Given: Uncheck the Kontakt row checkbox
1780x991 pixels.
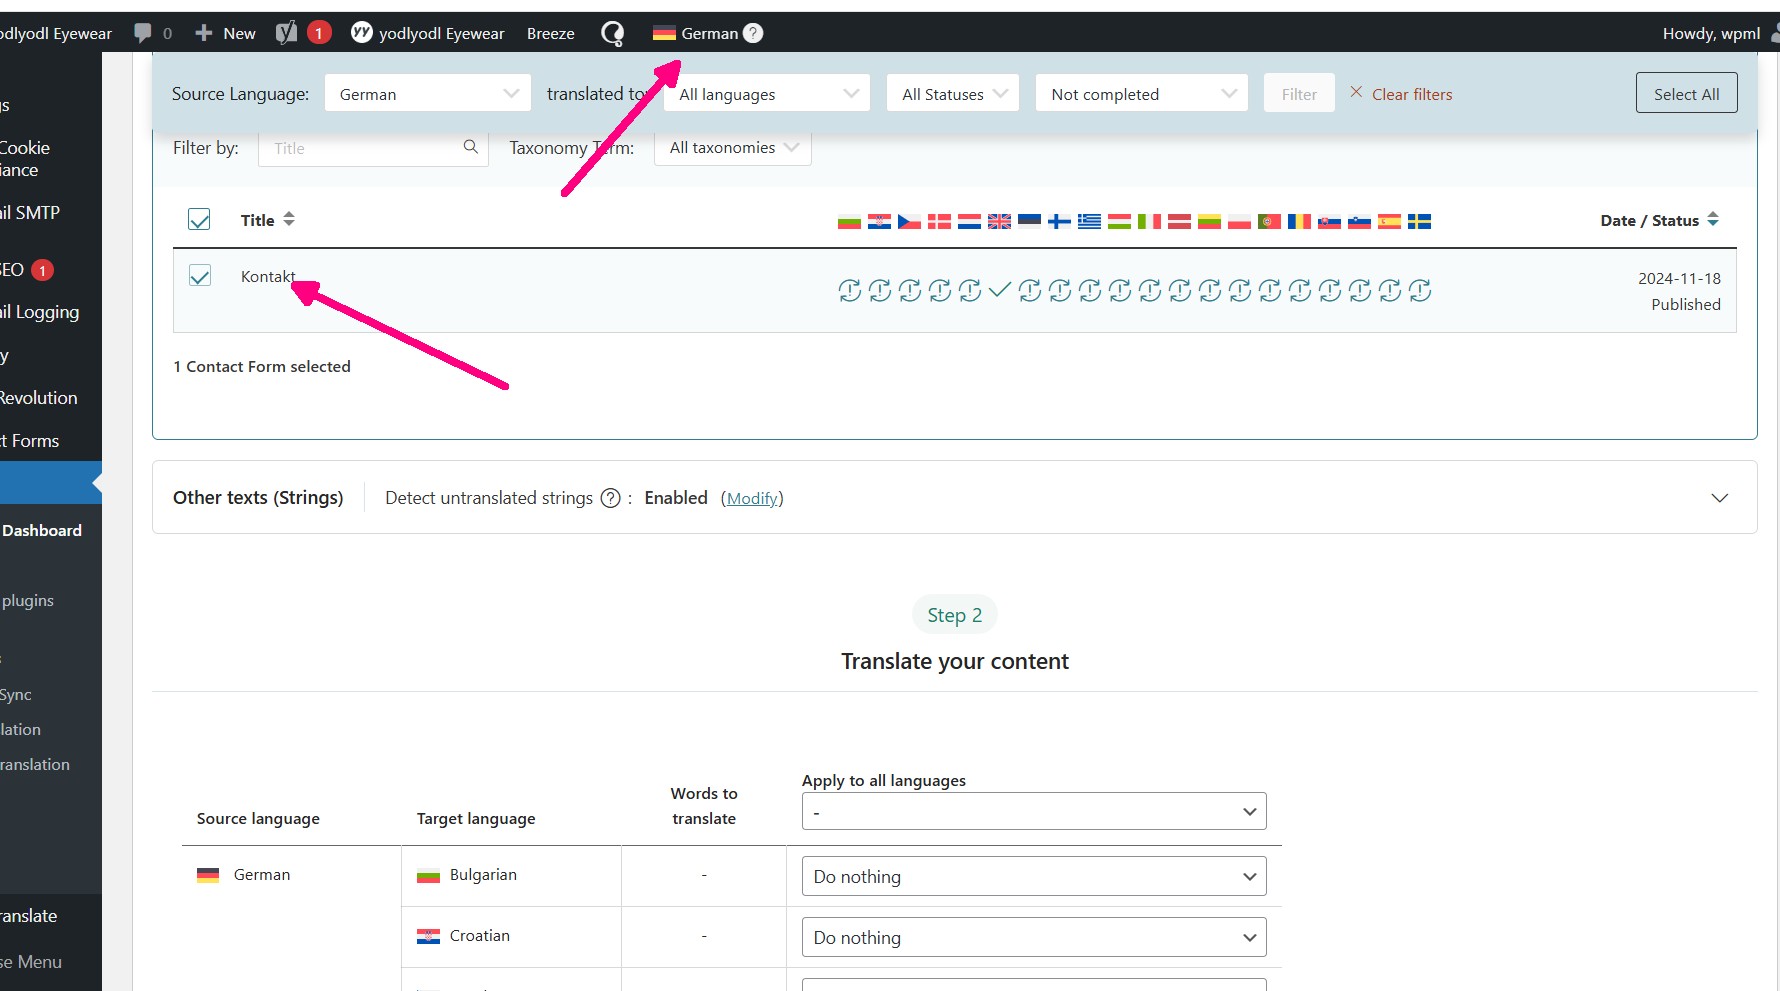Looking at the screenshot, I should [x=200, y=276].
